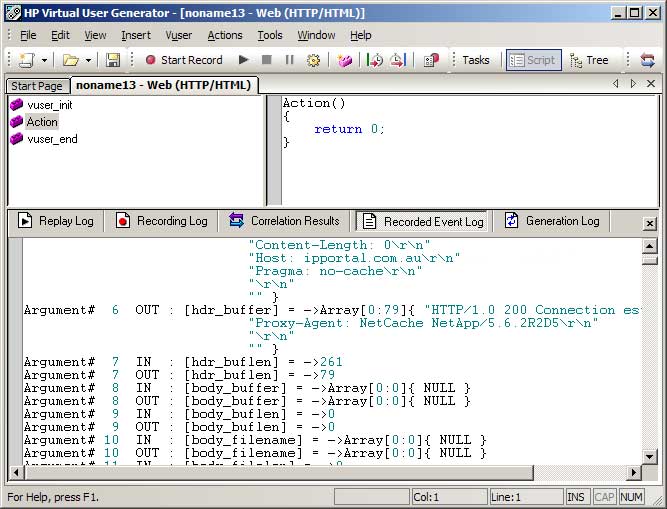Viewport: 667px width, 509px height.
Task: Select vuser_end in the action list
Action: tap(52, 139)
